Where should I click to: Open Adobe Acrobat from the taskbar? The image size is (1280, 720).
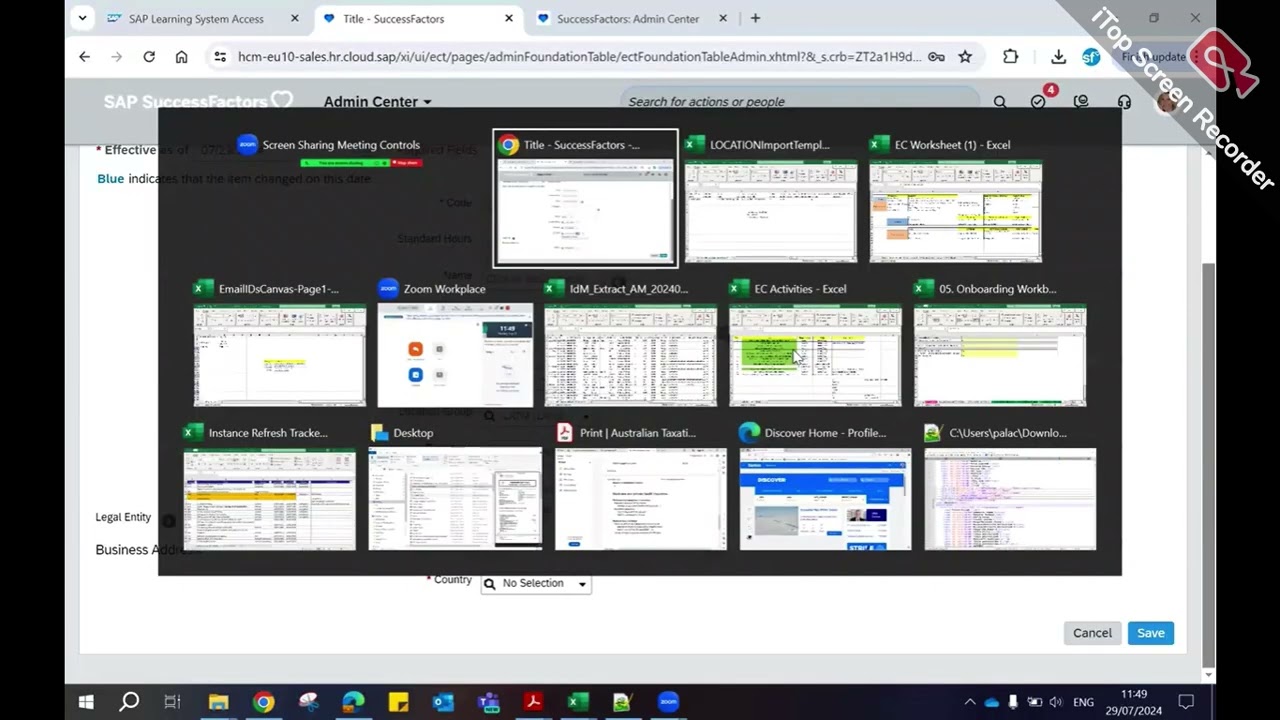click(x=533, y=702)
